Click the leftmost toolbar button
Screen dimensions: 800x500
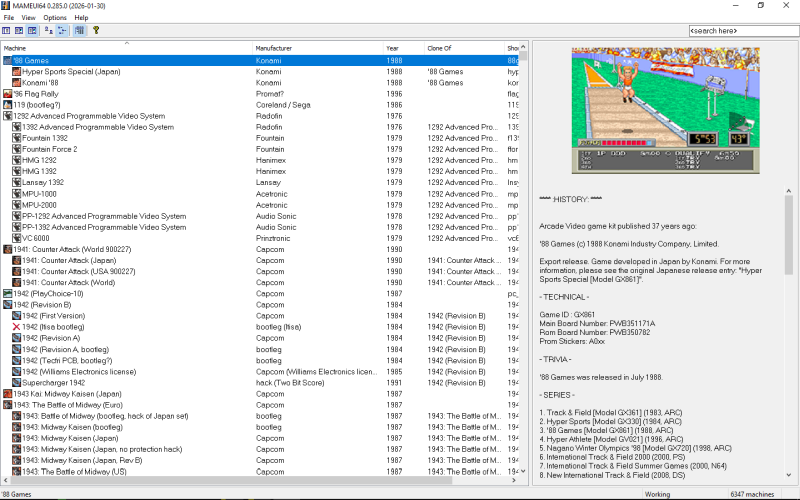click(x=6, y=30)
